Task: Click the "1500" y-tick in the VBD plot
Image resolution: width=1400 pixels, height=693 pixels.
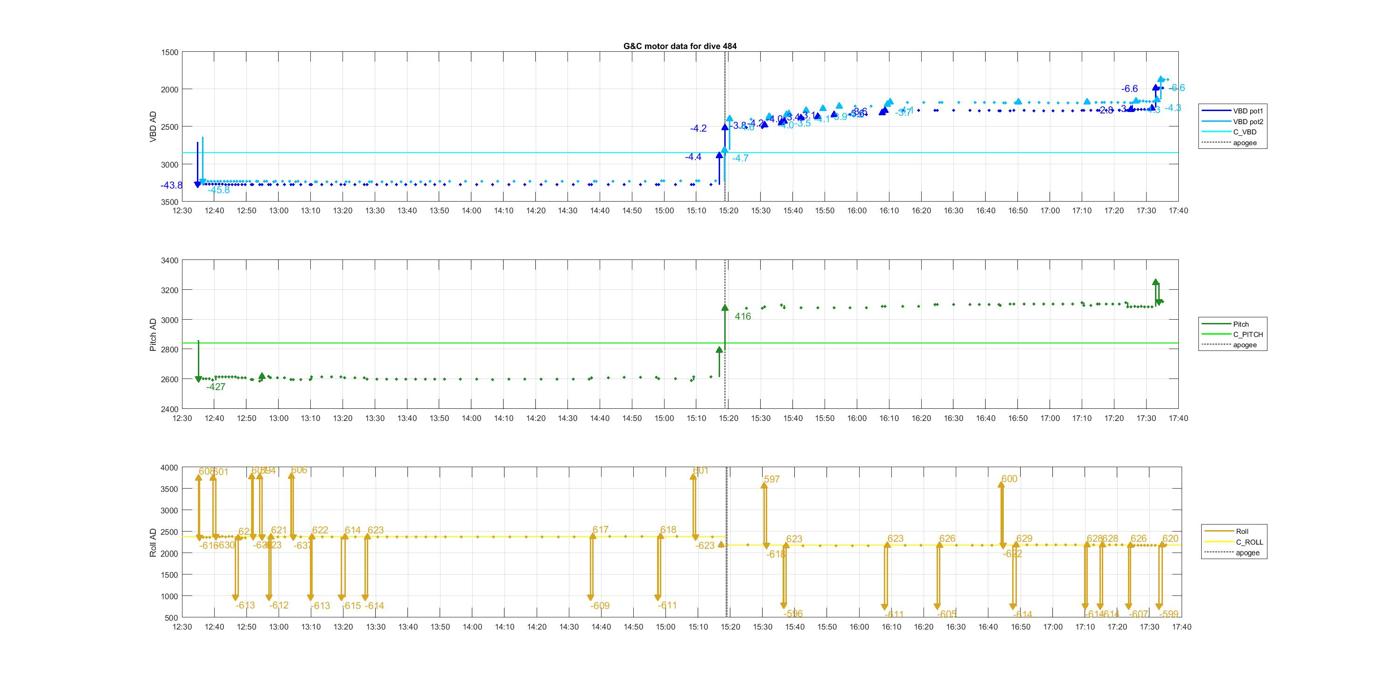Action: pyautogui.click(x=170, y=52)
